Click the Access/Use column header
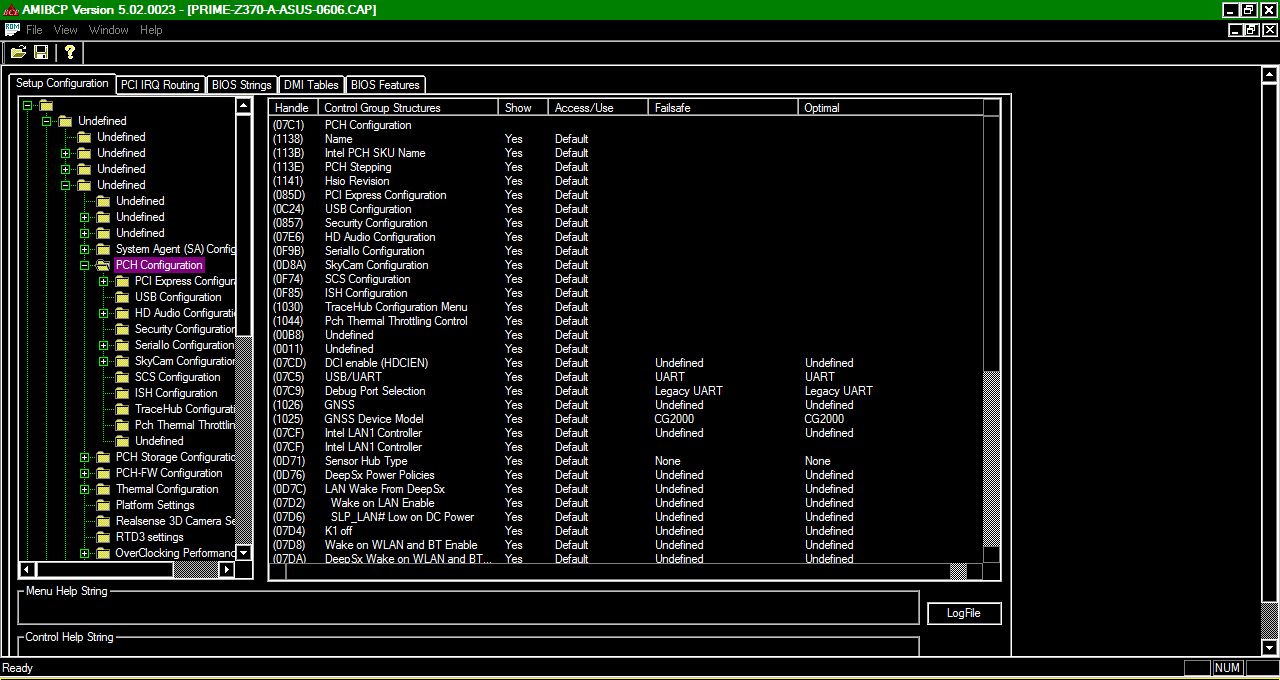 coord(598,107)
